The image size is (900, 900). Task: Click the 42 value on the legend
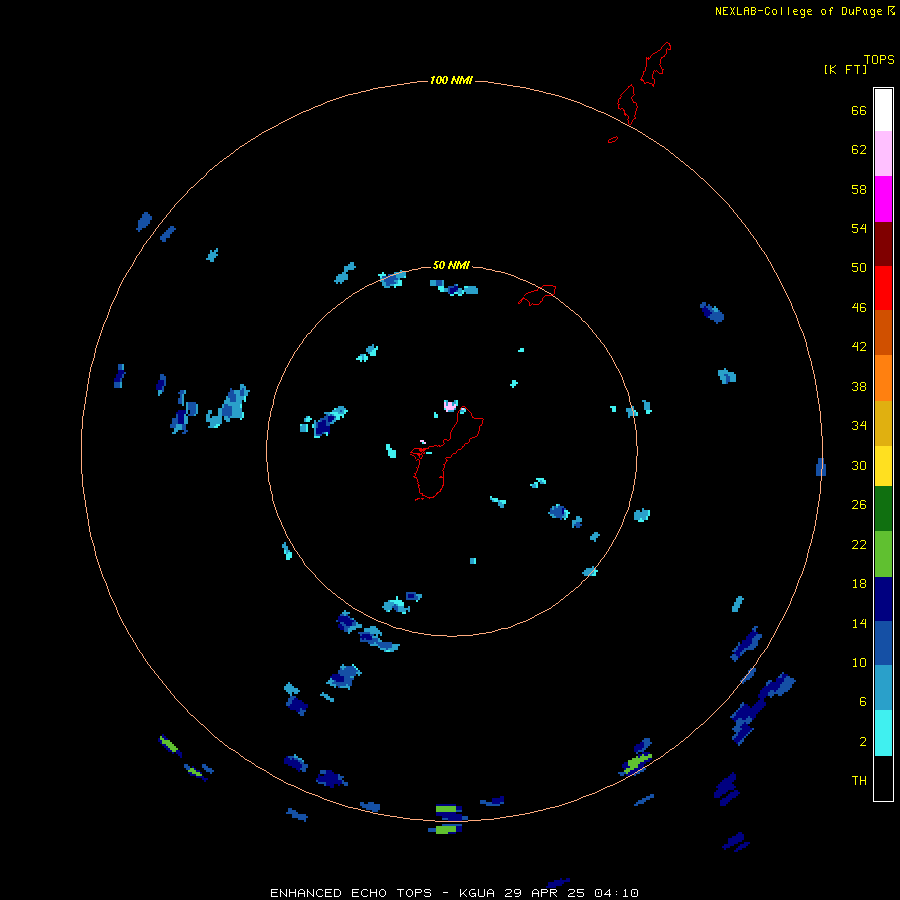(859, 347)
